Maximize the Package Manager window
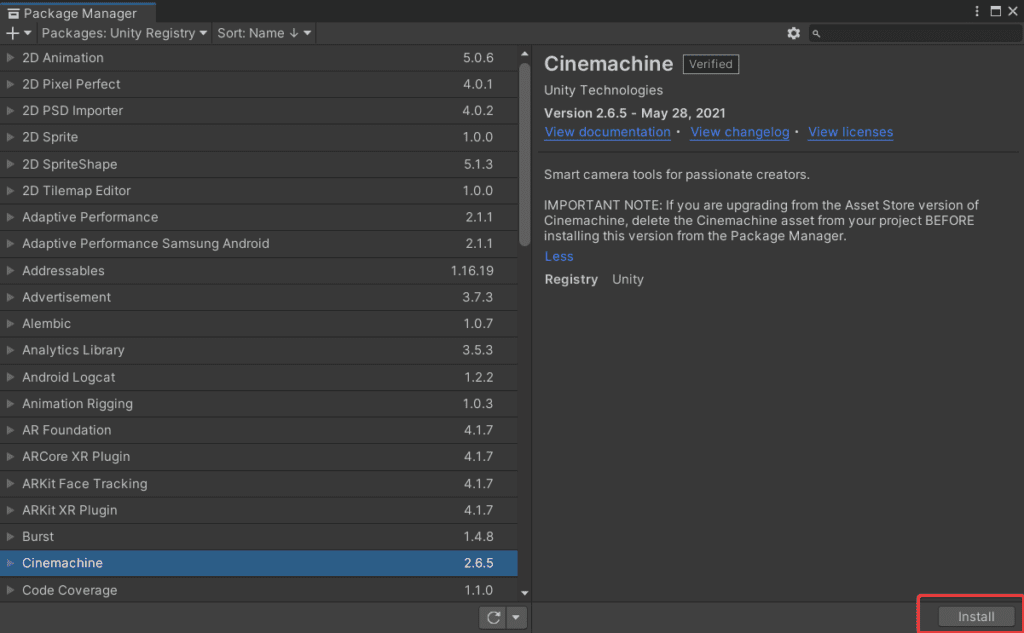 coord(995,11)
